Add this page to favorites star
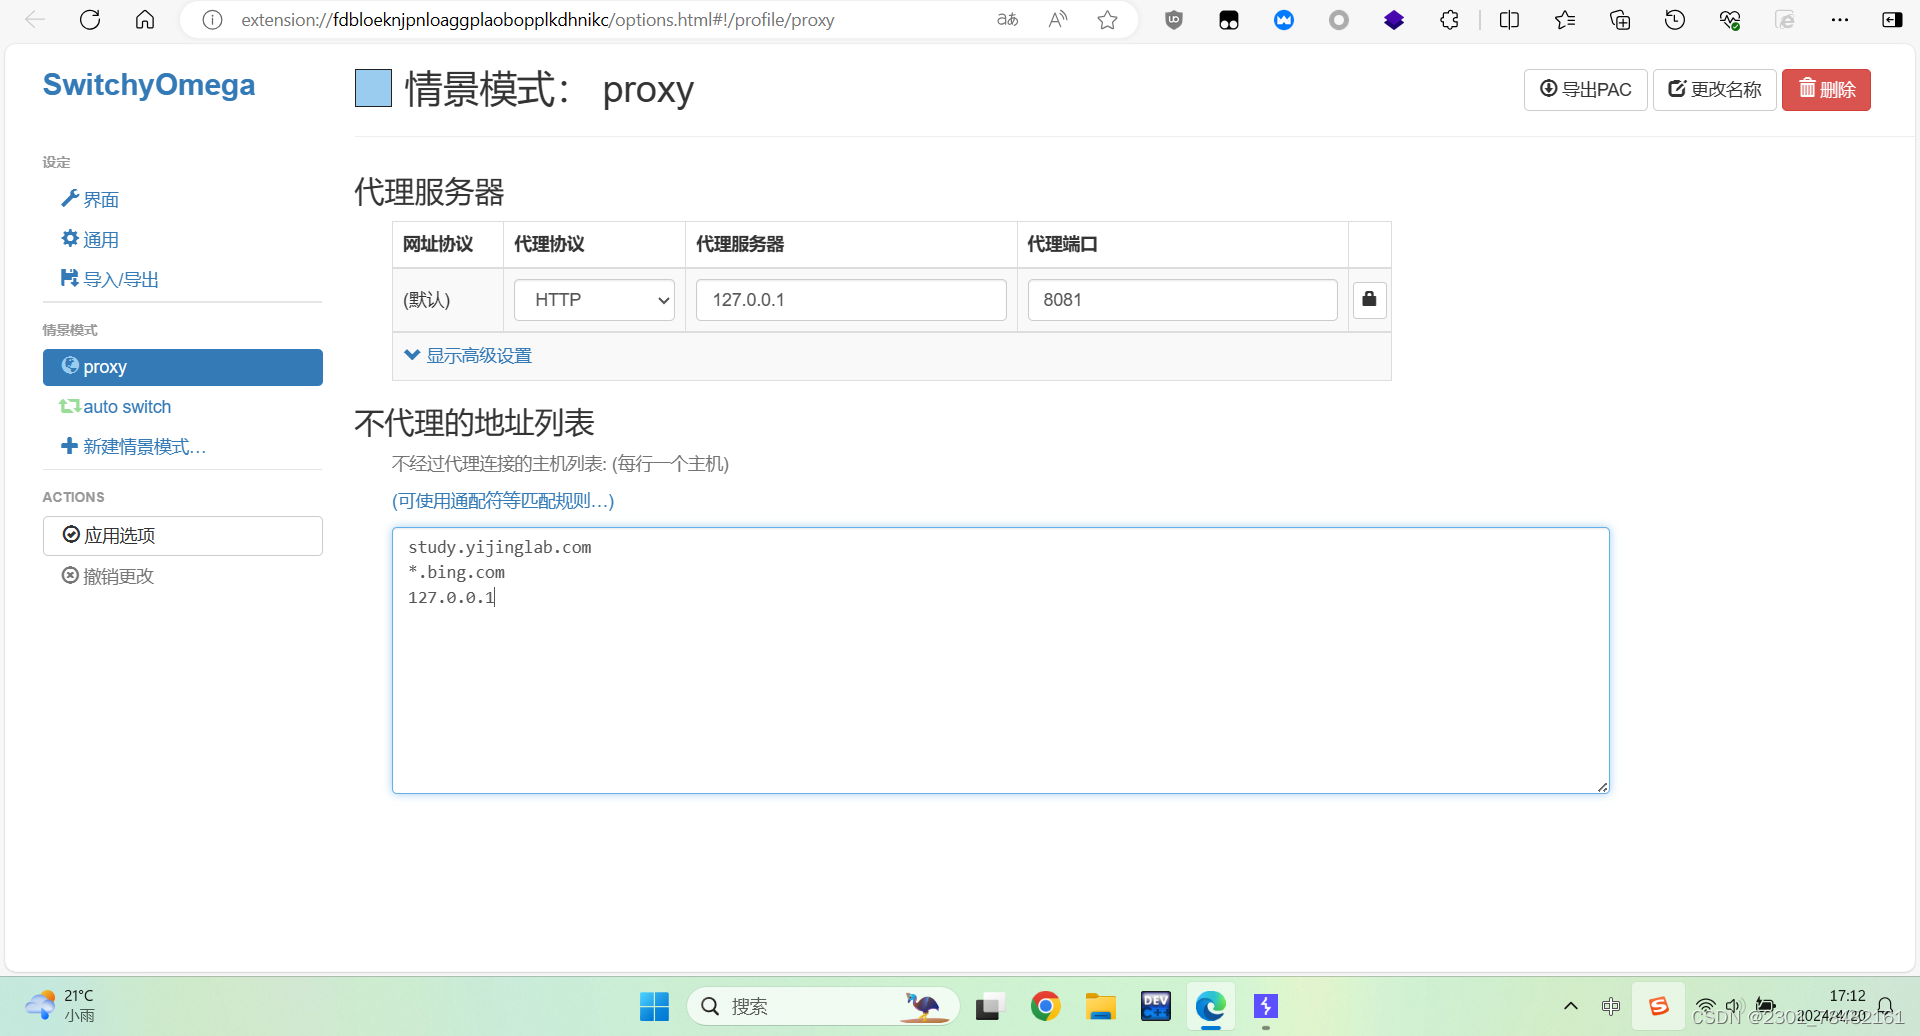 (x=1107, y=20)
